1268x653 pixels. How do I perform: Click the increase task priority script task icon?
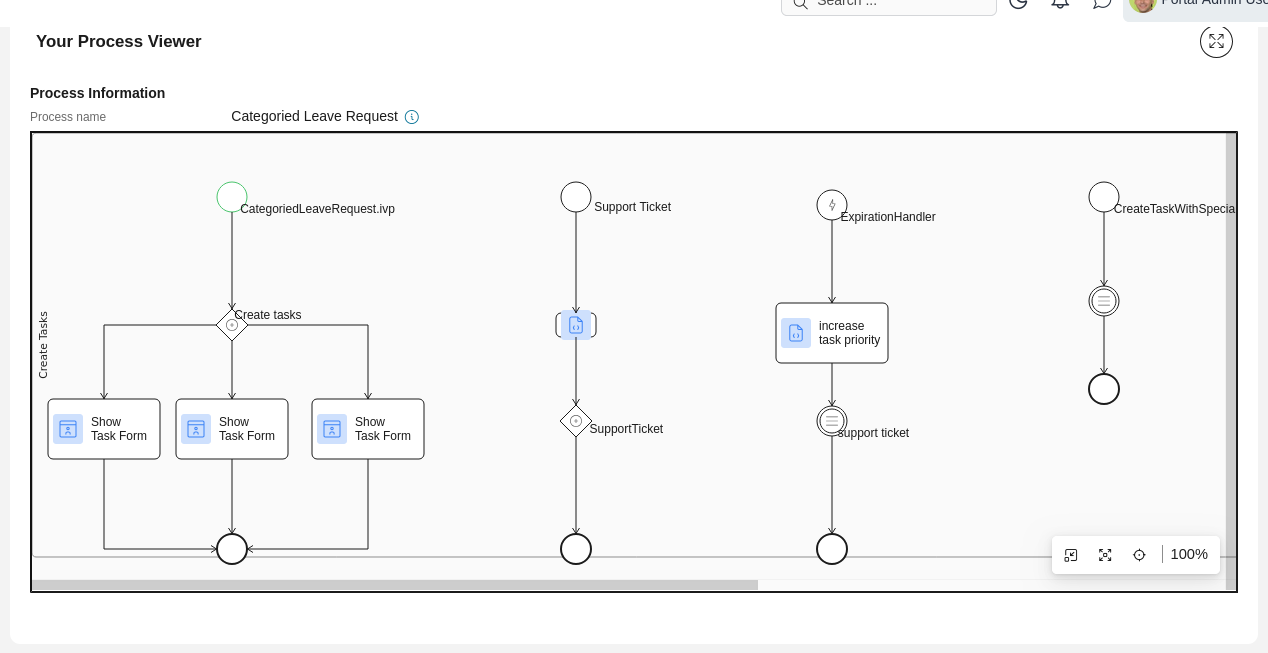point(796,333)
